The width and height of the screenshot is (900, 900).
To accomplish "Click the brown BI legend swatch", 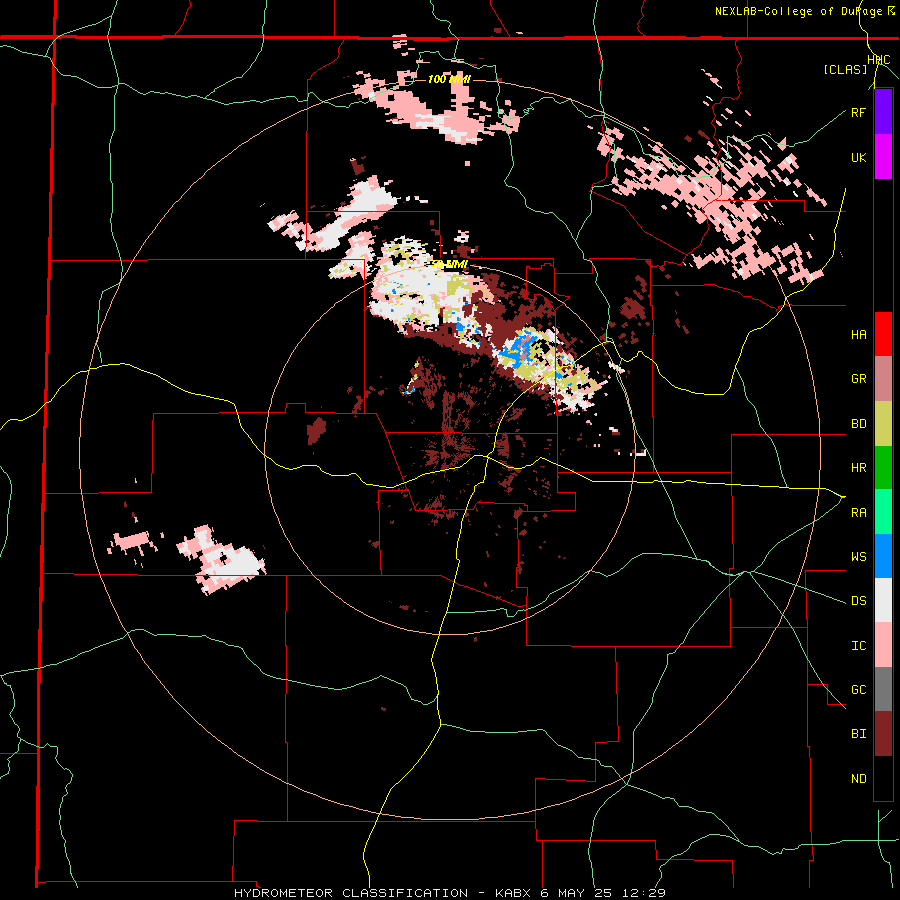I will pyautogui.click(x=883, y=734).
